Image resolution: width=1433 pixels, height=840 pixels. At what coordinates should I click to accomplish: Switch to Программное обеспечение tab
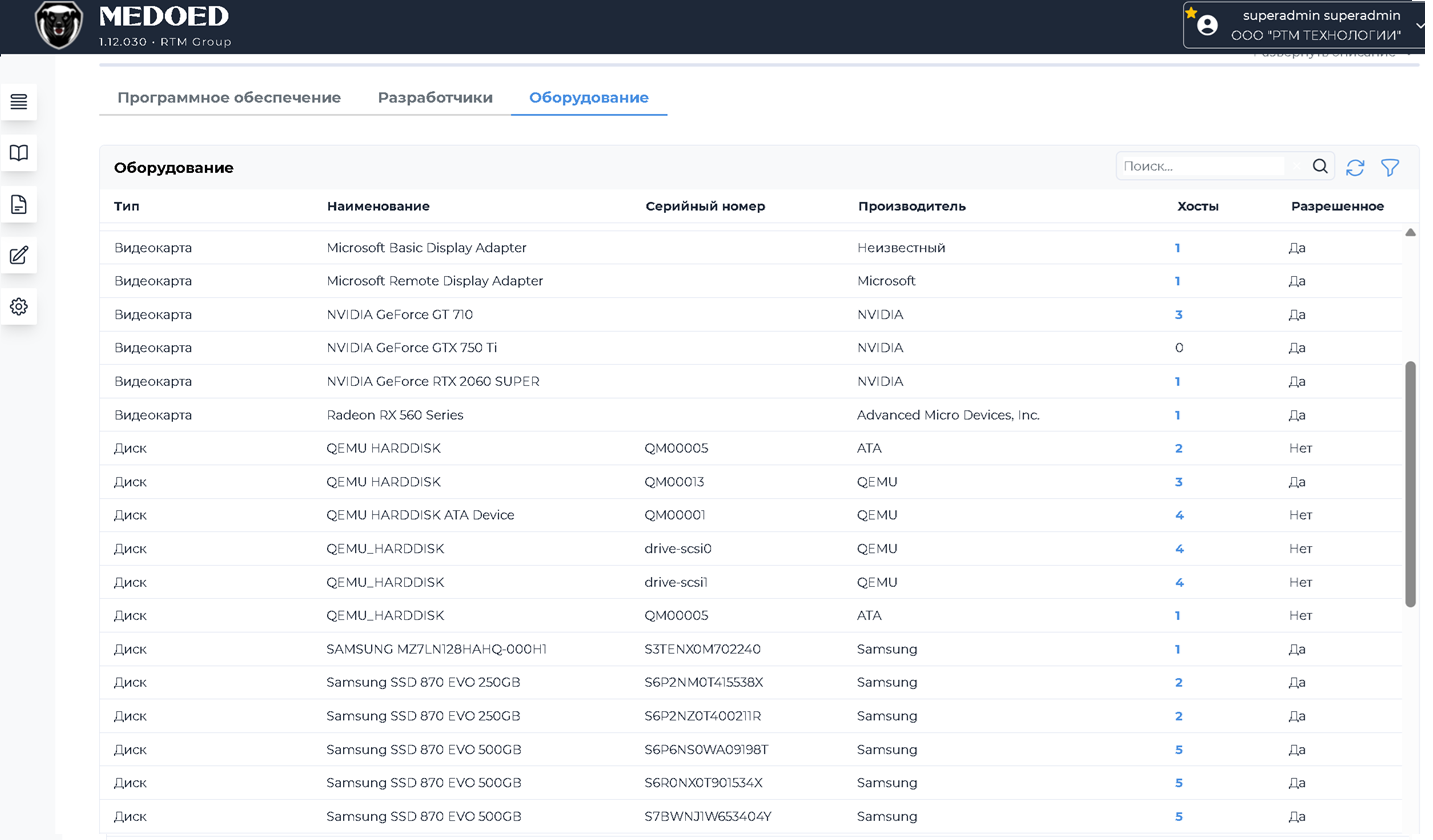pyautogui.click(x=229, y=98)
